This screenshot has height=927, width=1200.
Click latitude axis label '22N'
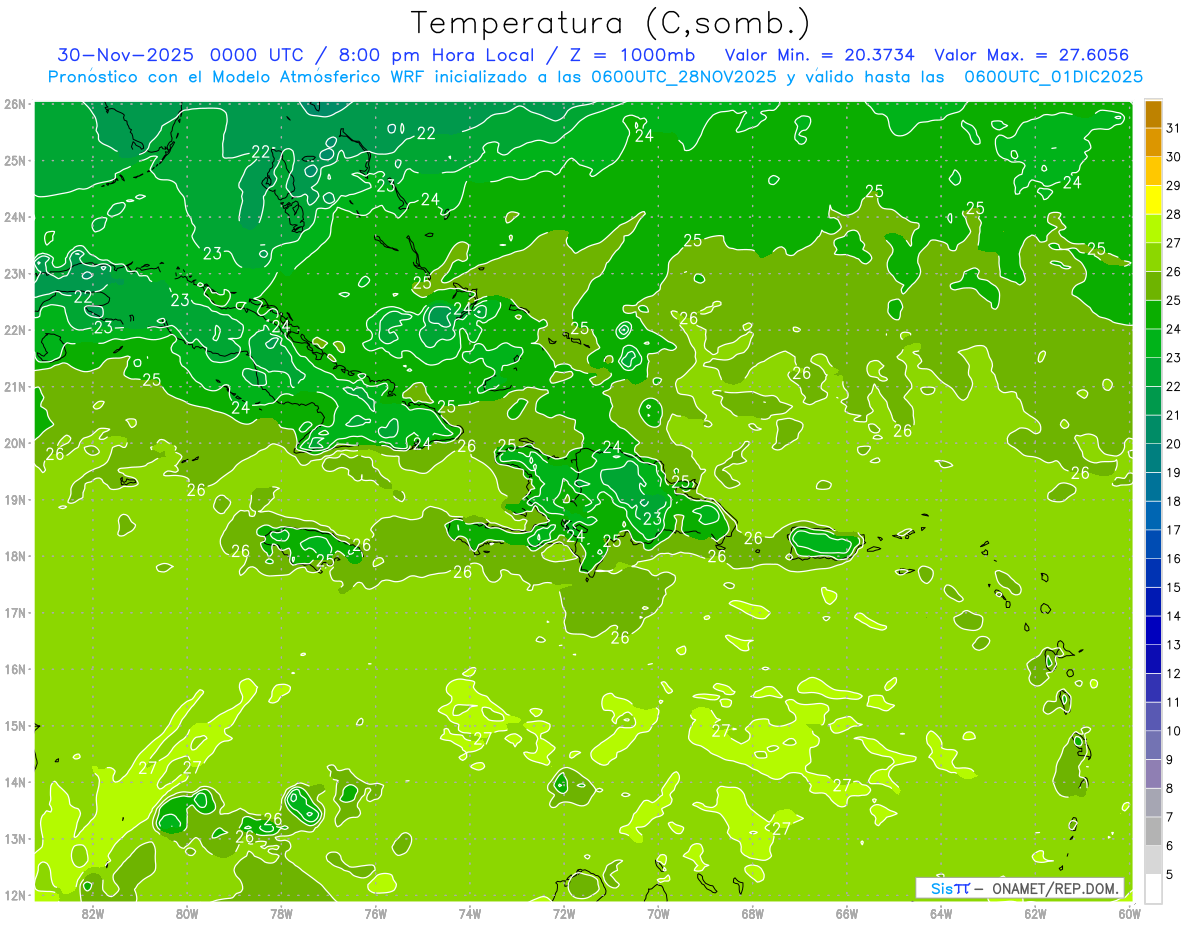click(15, 330)
